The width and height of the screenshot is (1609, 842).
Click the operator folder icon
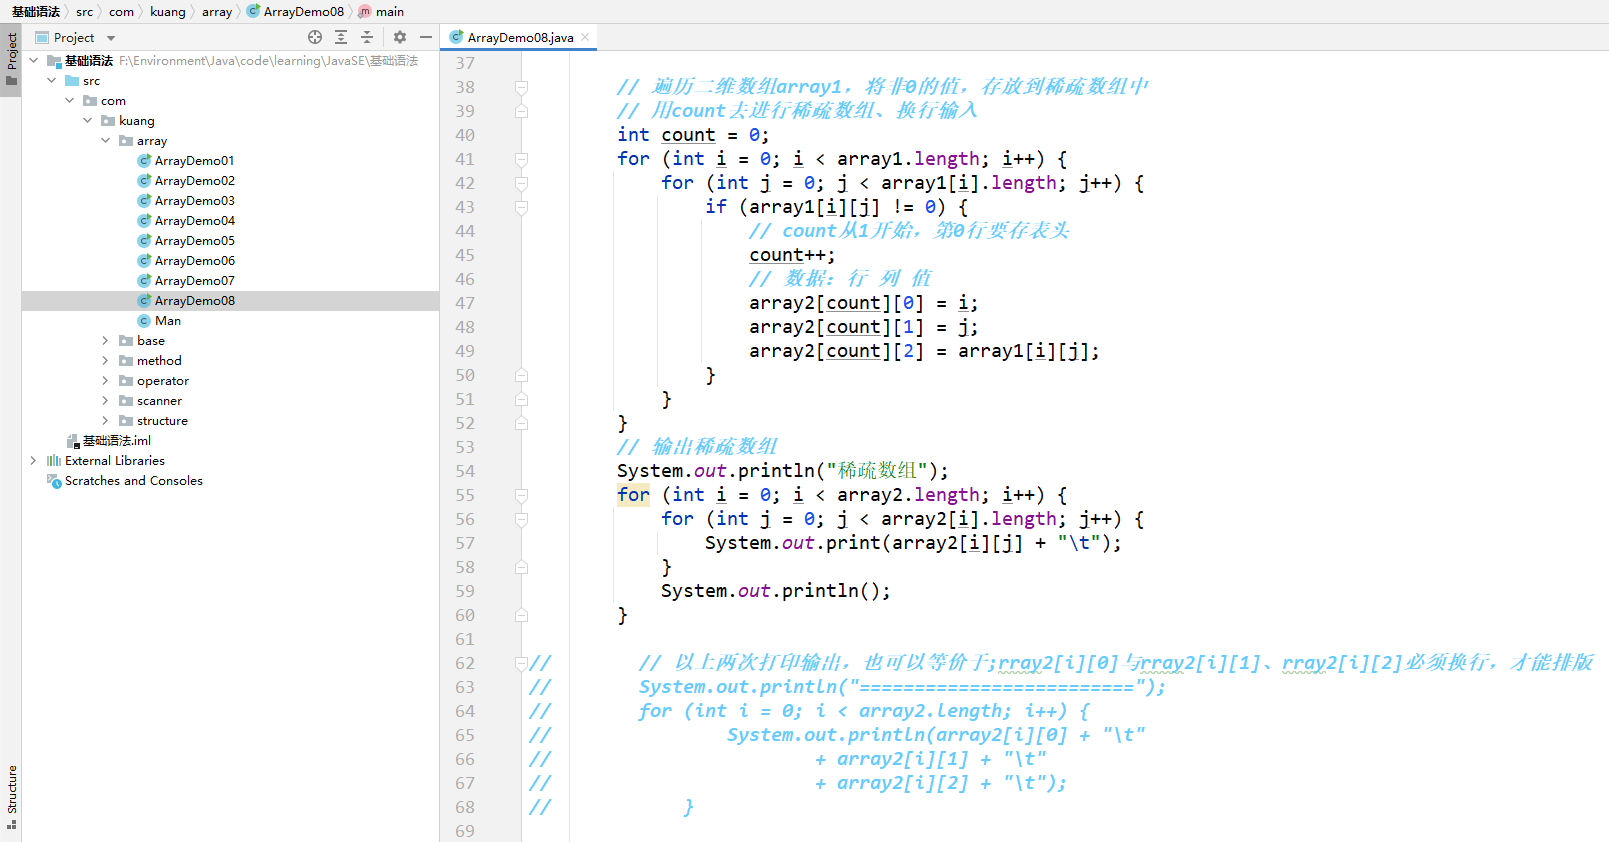click(126, 381)
